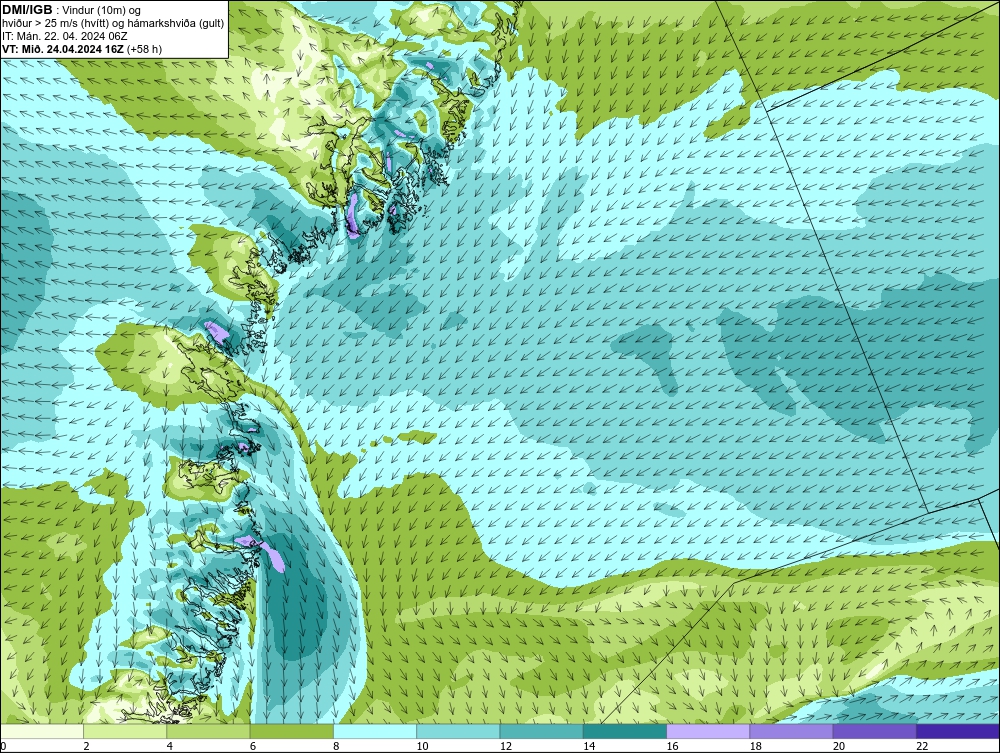Click the "VT: Mið. 24.04.2024 16Z" valid time
Screen dimensions: 1000x753
(x=63, y=49)
